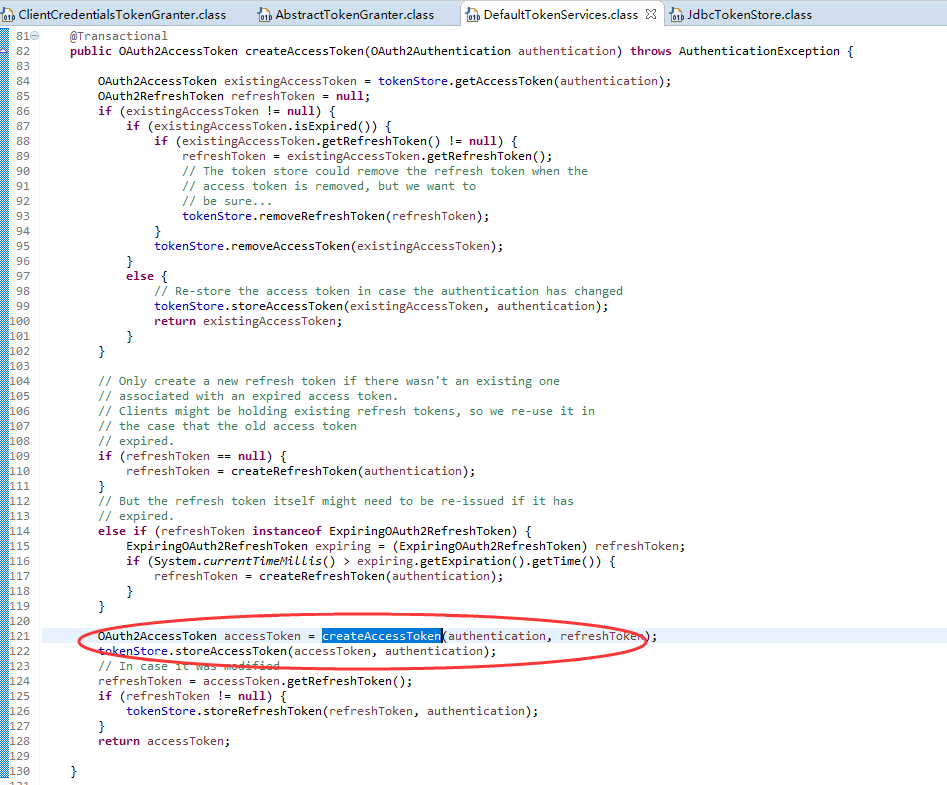Click line number 109 in the gutter
This screenshot has height=785, width=947.
point(19,456)
